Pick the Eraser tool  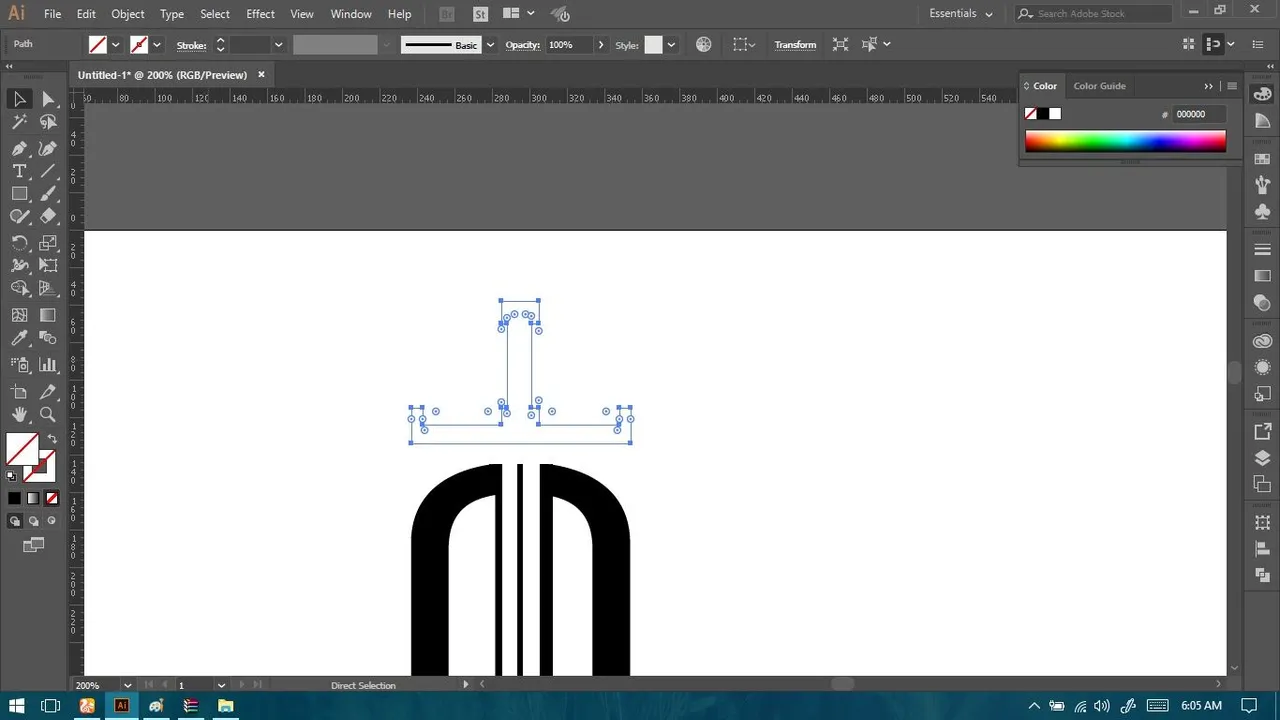pos(47,216)
